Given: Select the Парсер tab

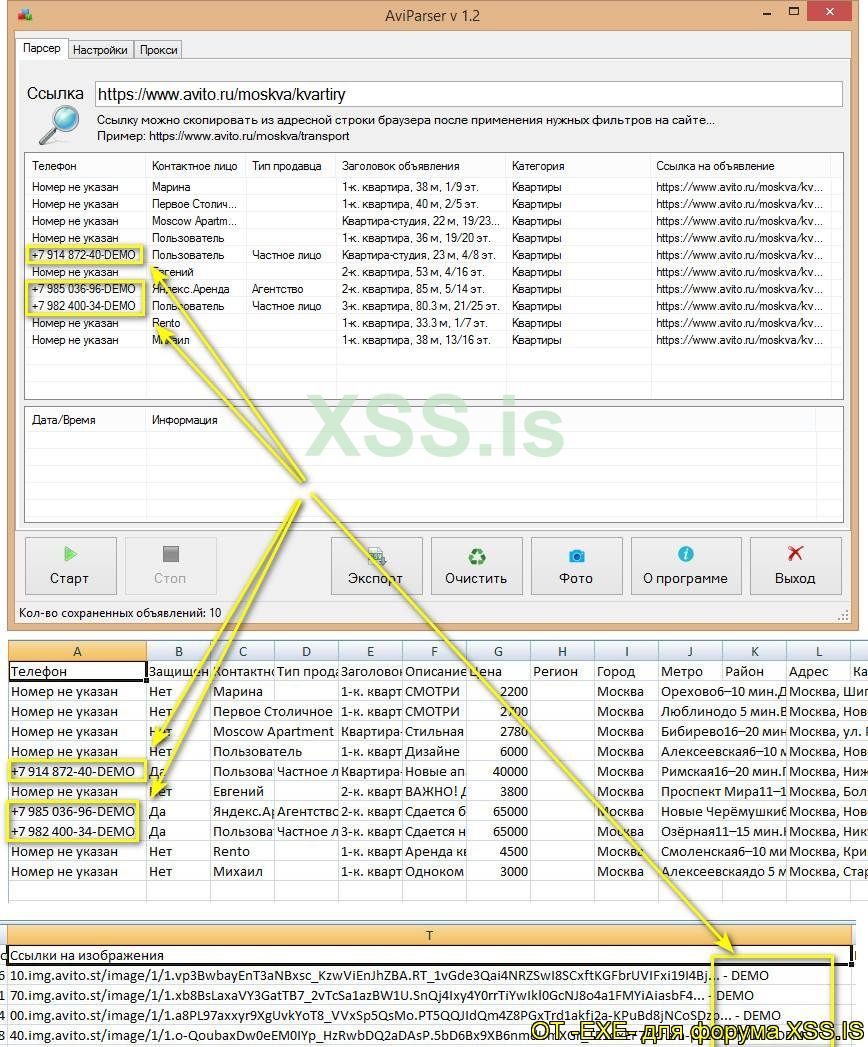Looking at the screenshot, I should tap(41, 48).
